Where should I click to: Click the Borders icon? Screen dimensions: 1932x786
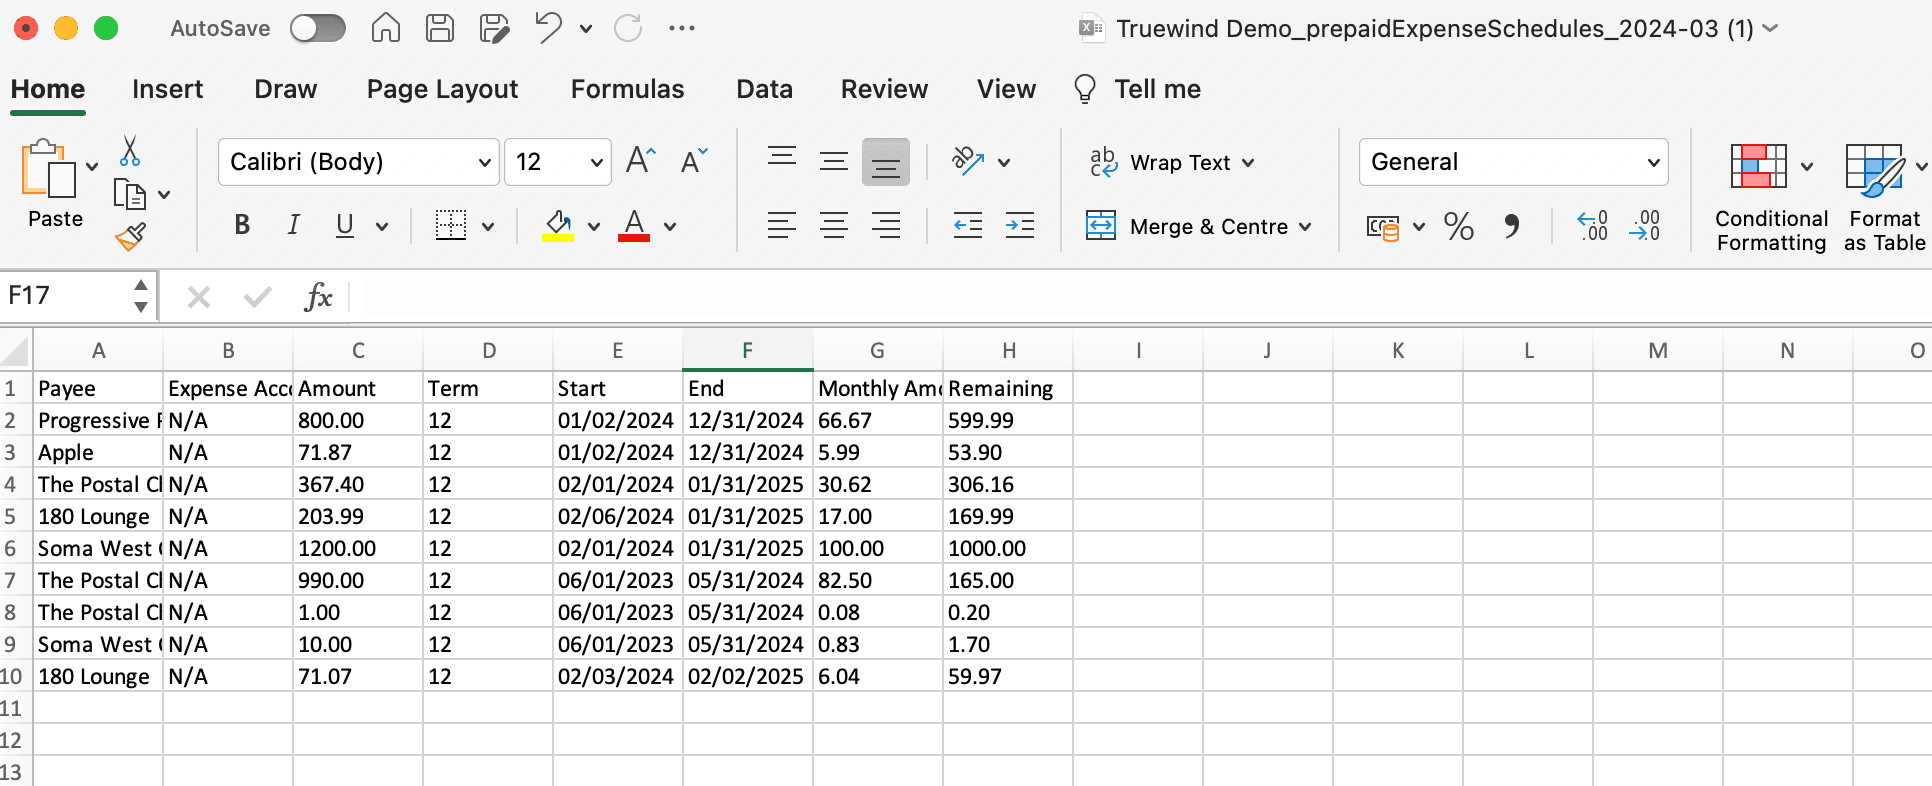[451, 225]
